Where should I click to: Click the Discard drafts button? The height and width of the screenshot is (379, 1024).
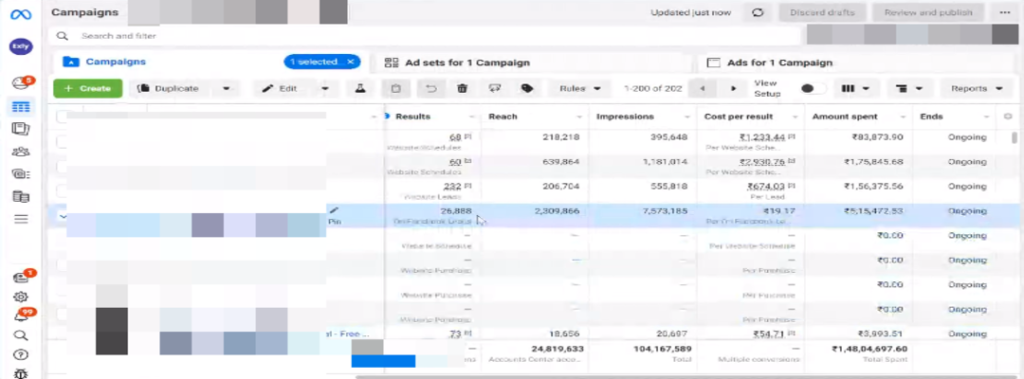(822, 12)
